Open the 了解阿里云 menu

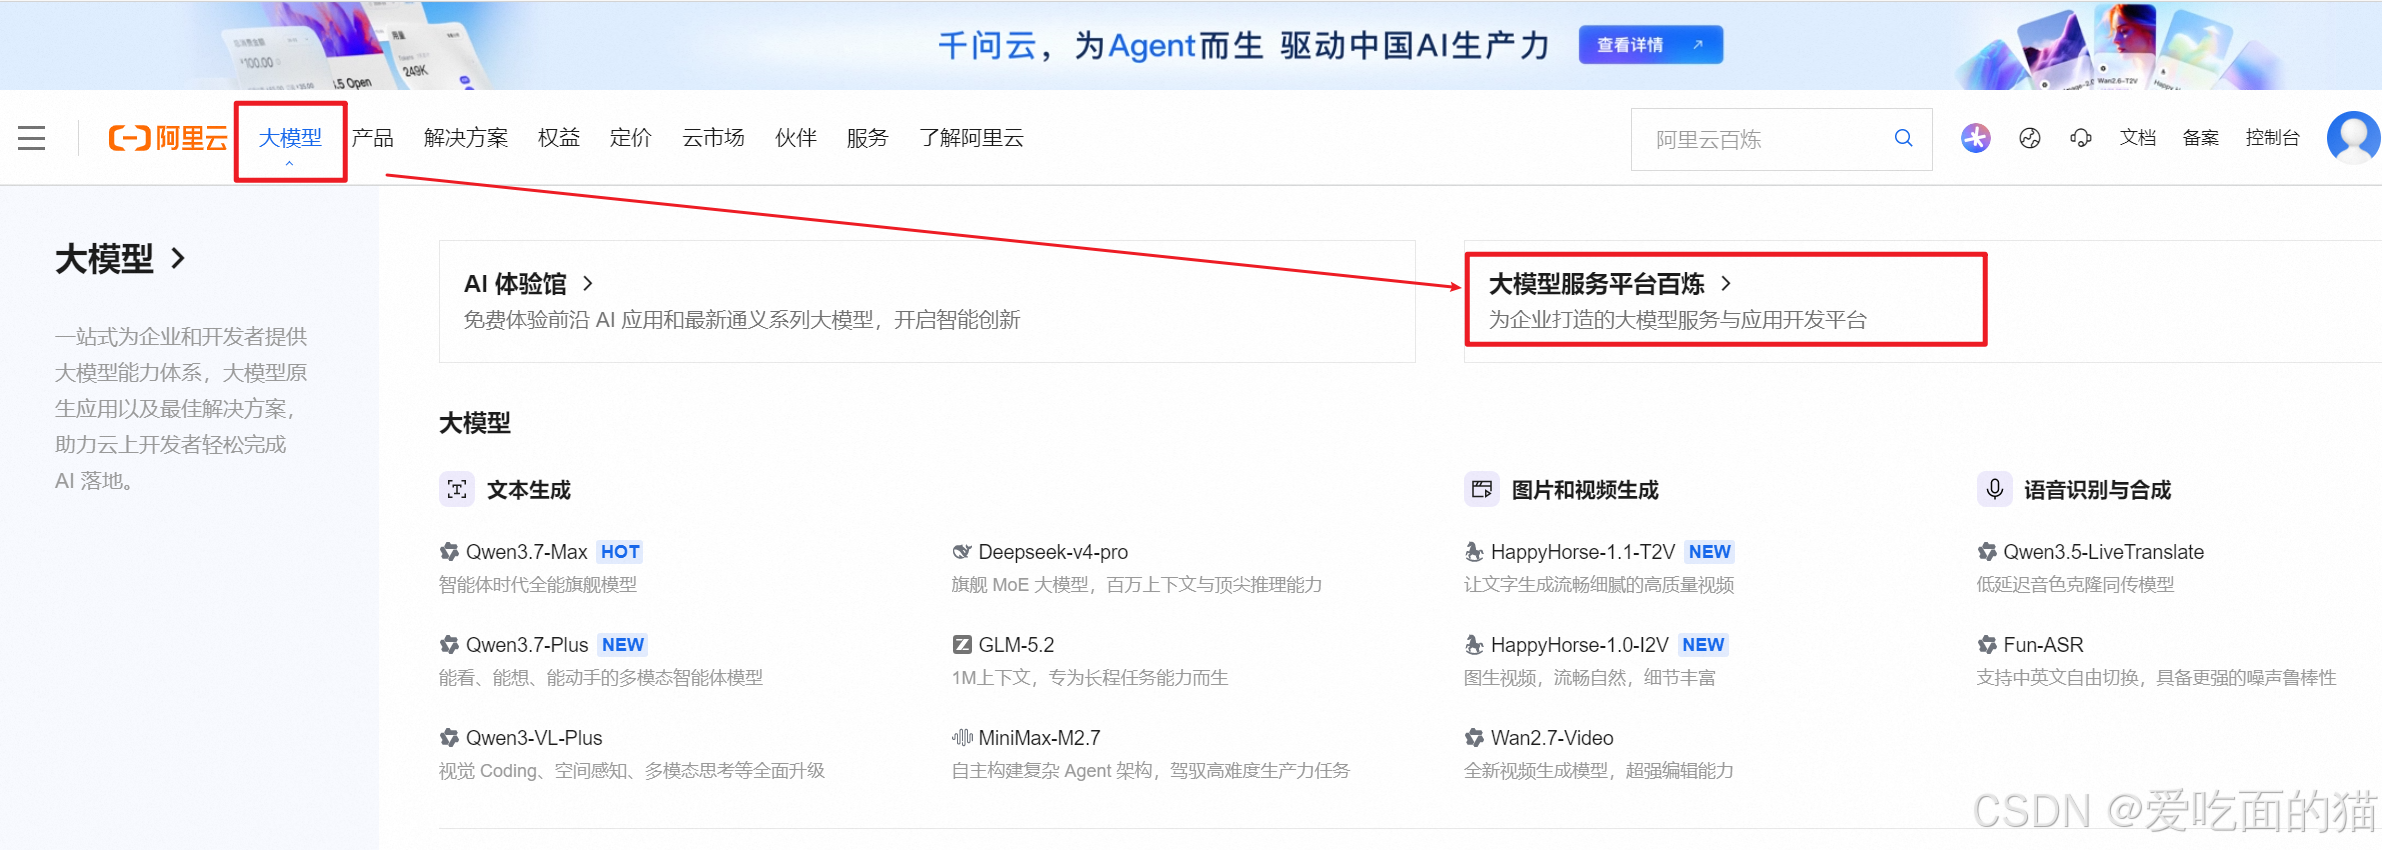pyautogui.click(x=972, y=138)
